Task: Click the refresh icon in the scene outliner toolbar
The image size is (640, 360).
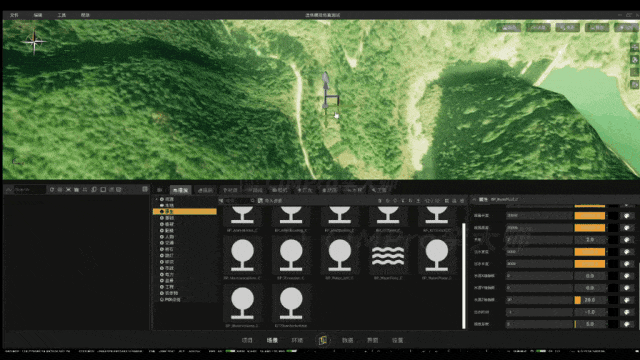Action: [x=52, y=190]
